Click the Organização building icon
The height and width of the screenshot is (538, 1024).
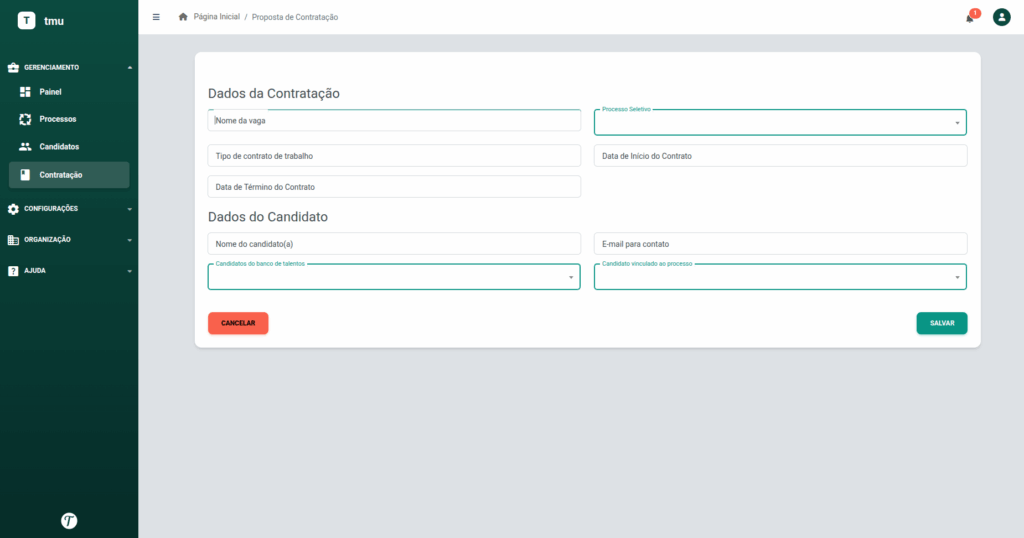tap(13, 240)
